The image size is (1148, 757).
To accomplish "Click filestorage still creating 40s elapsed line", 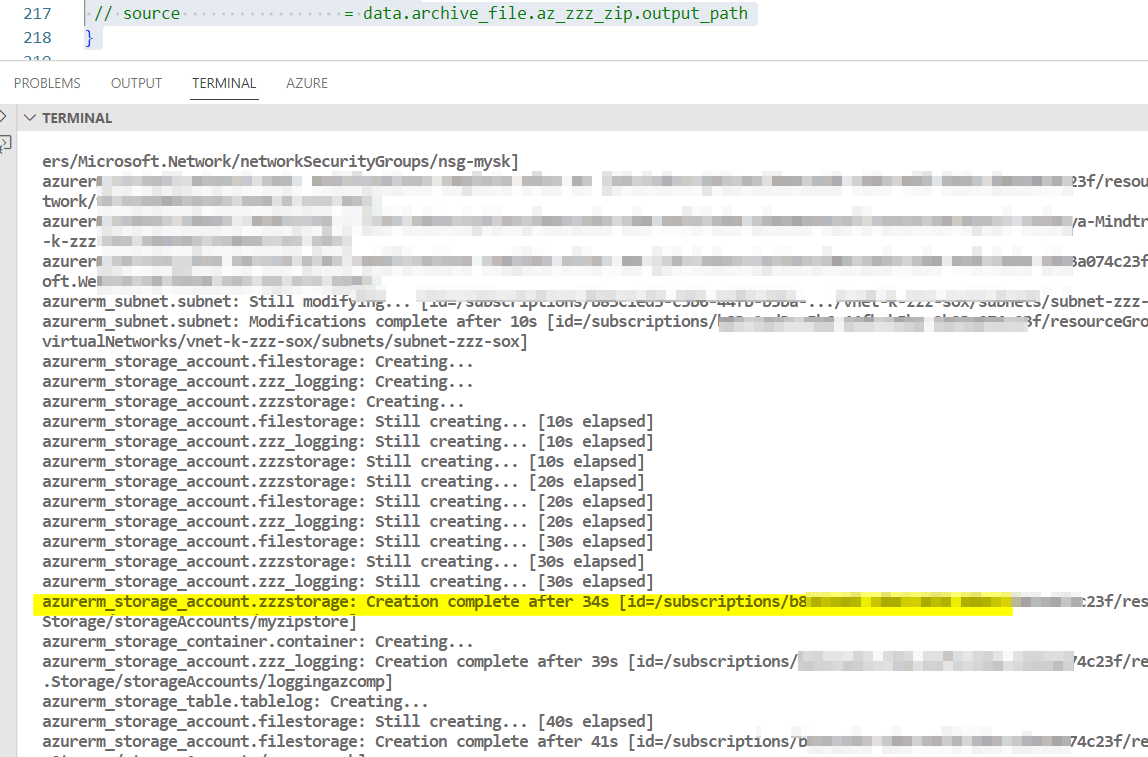I will pyautogui.click(x=348, y=722).
